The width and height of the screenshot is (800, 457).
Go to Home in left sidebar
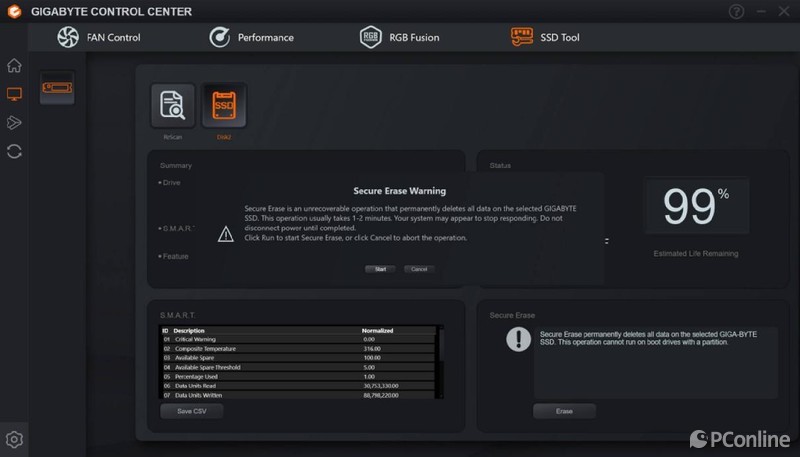[14, 65]
